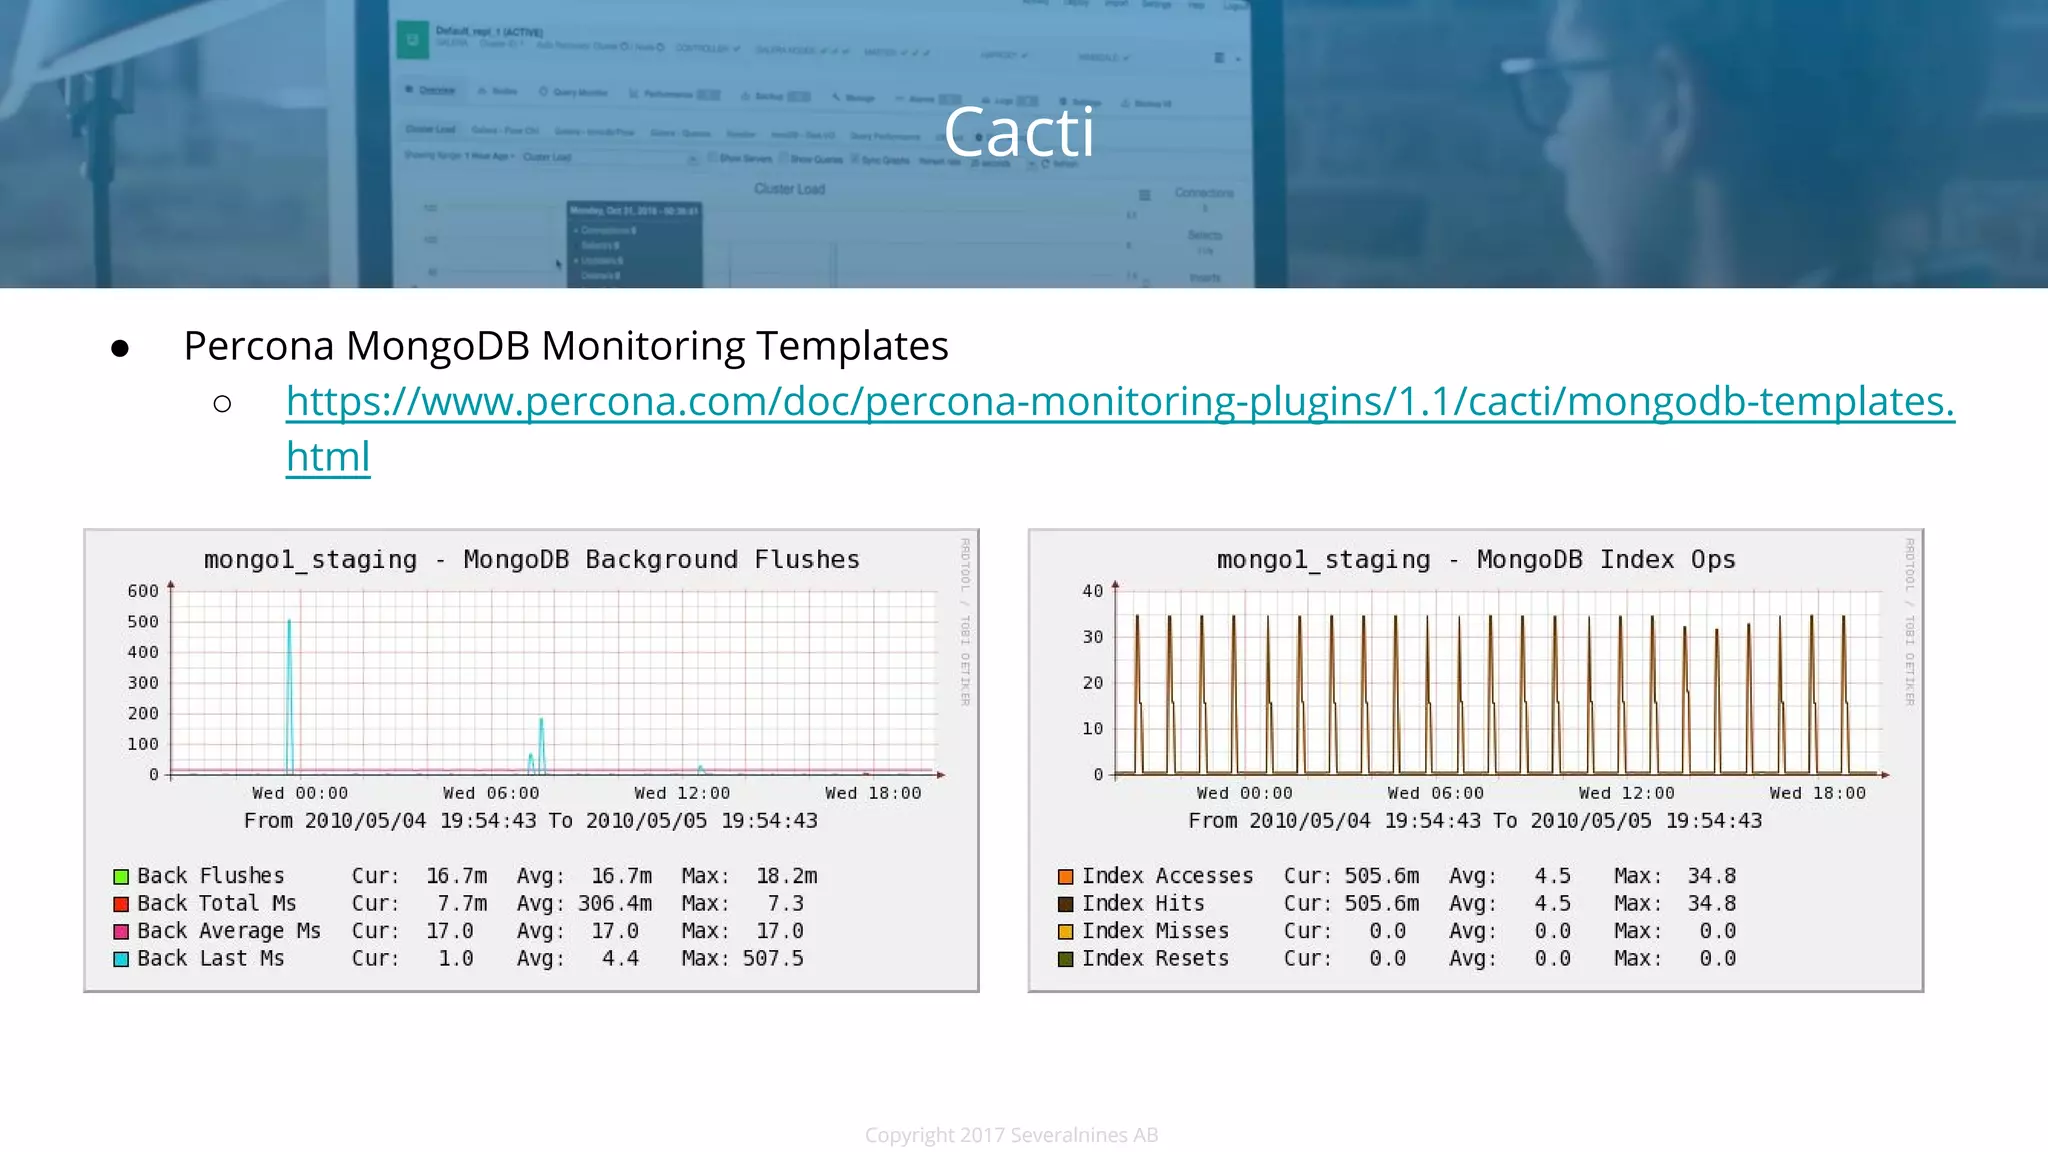Click 'Wed 12:00' on Background Flushes x-axis
Image resolution: width=2048 pixels, height=1152 pixels.
[x=682, y=793]
